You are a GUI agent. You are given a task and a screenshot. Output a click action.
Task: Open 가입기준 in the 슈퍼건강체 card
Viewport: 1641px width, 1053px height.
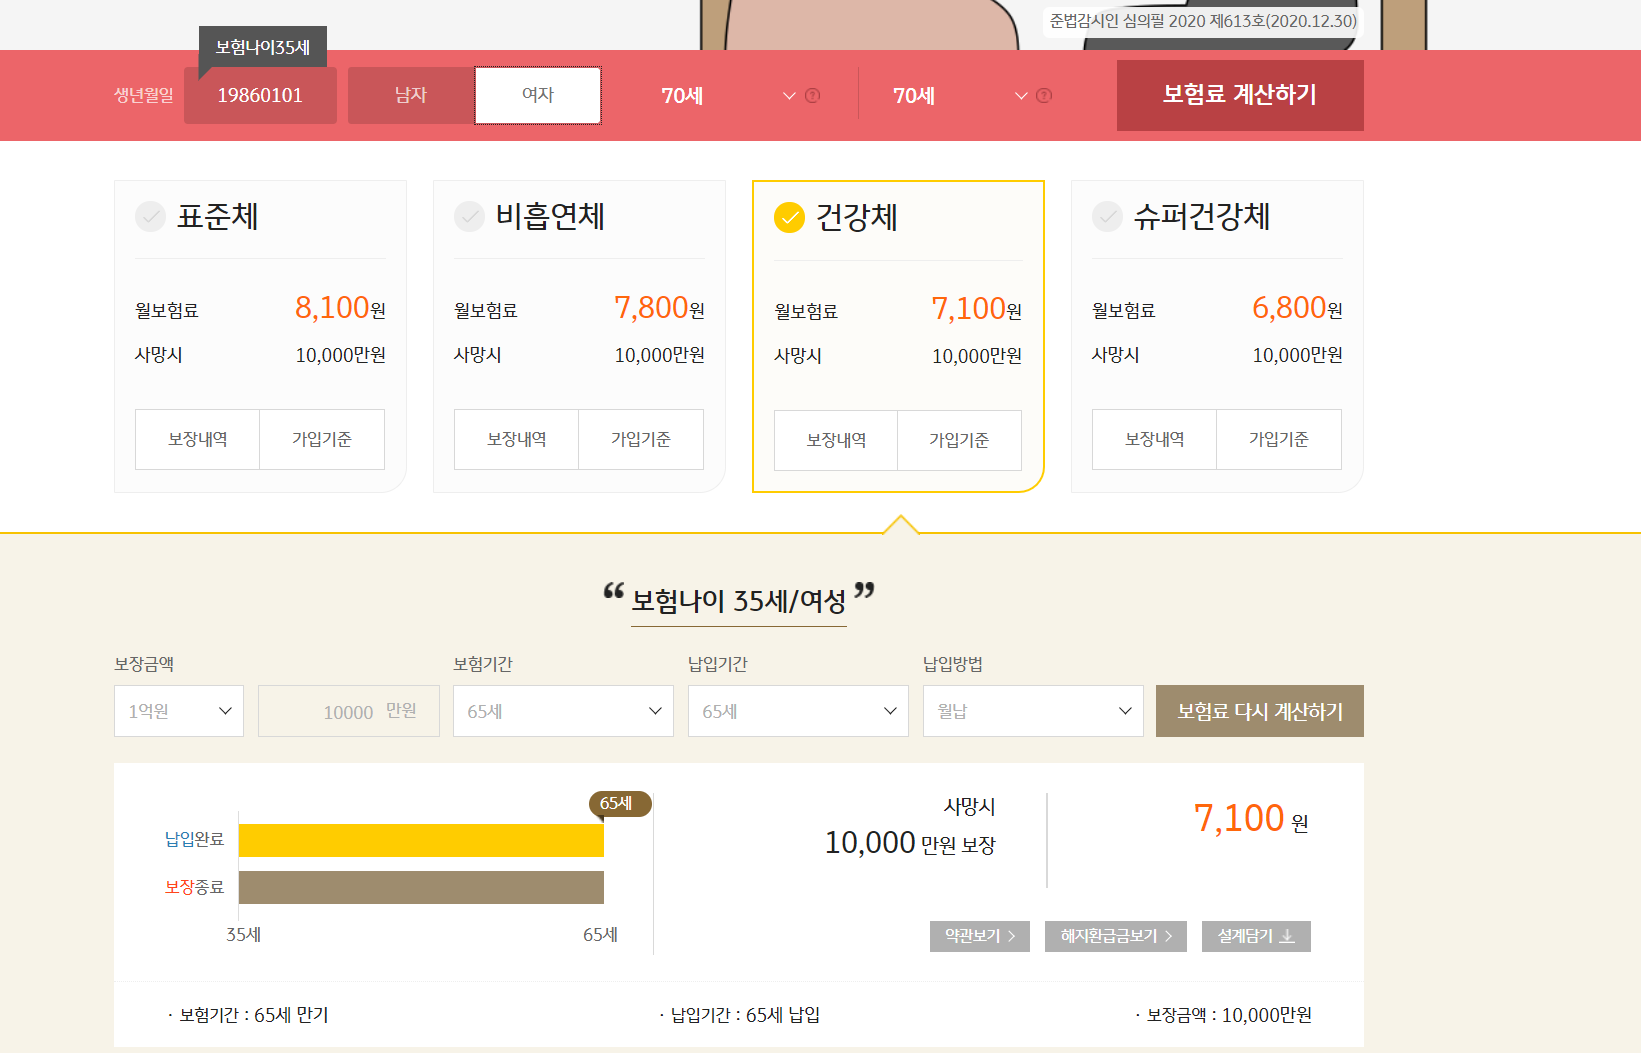[1279, 439]
